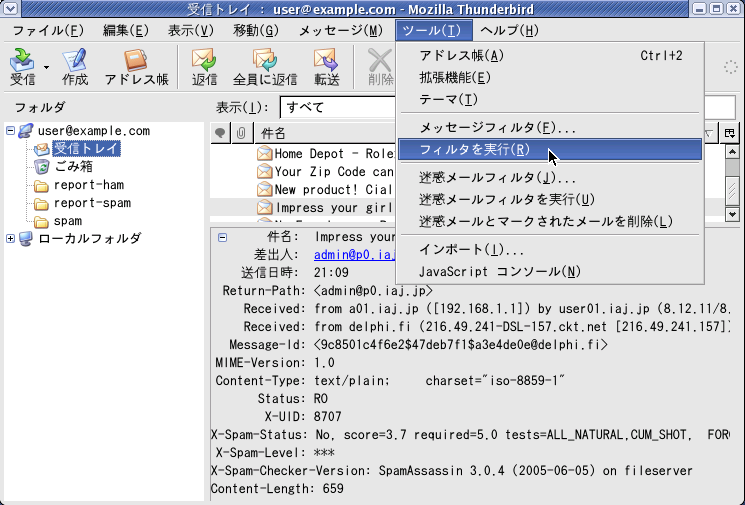Collapse the message header toggle

click(222, 237)
